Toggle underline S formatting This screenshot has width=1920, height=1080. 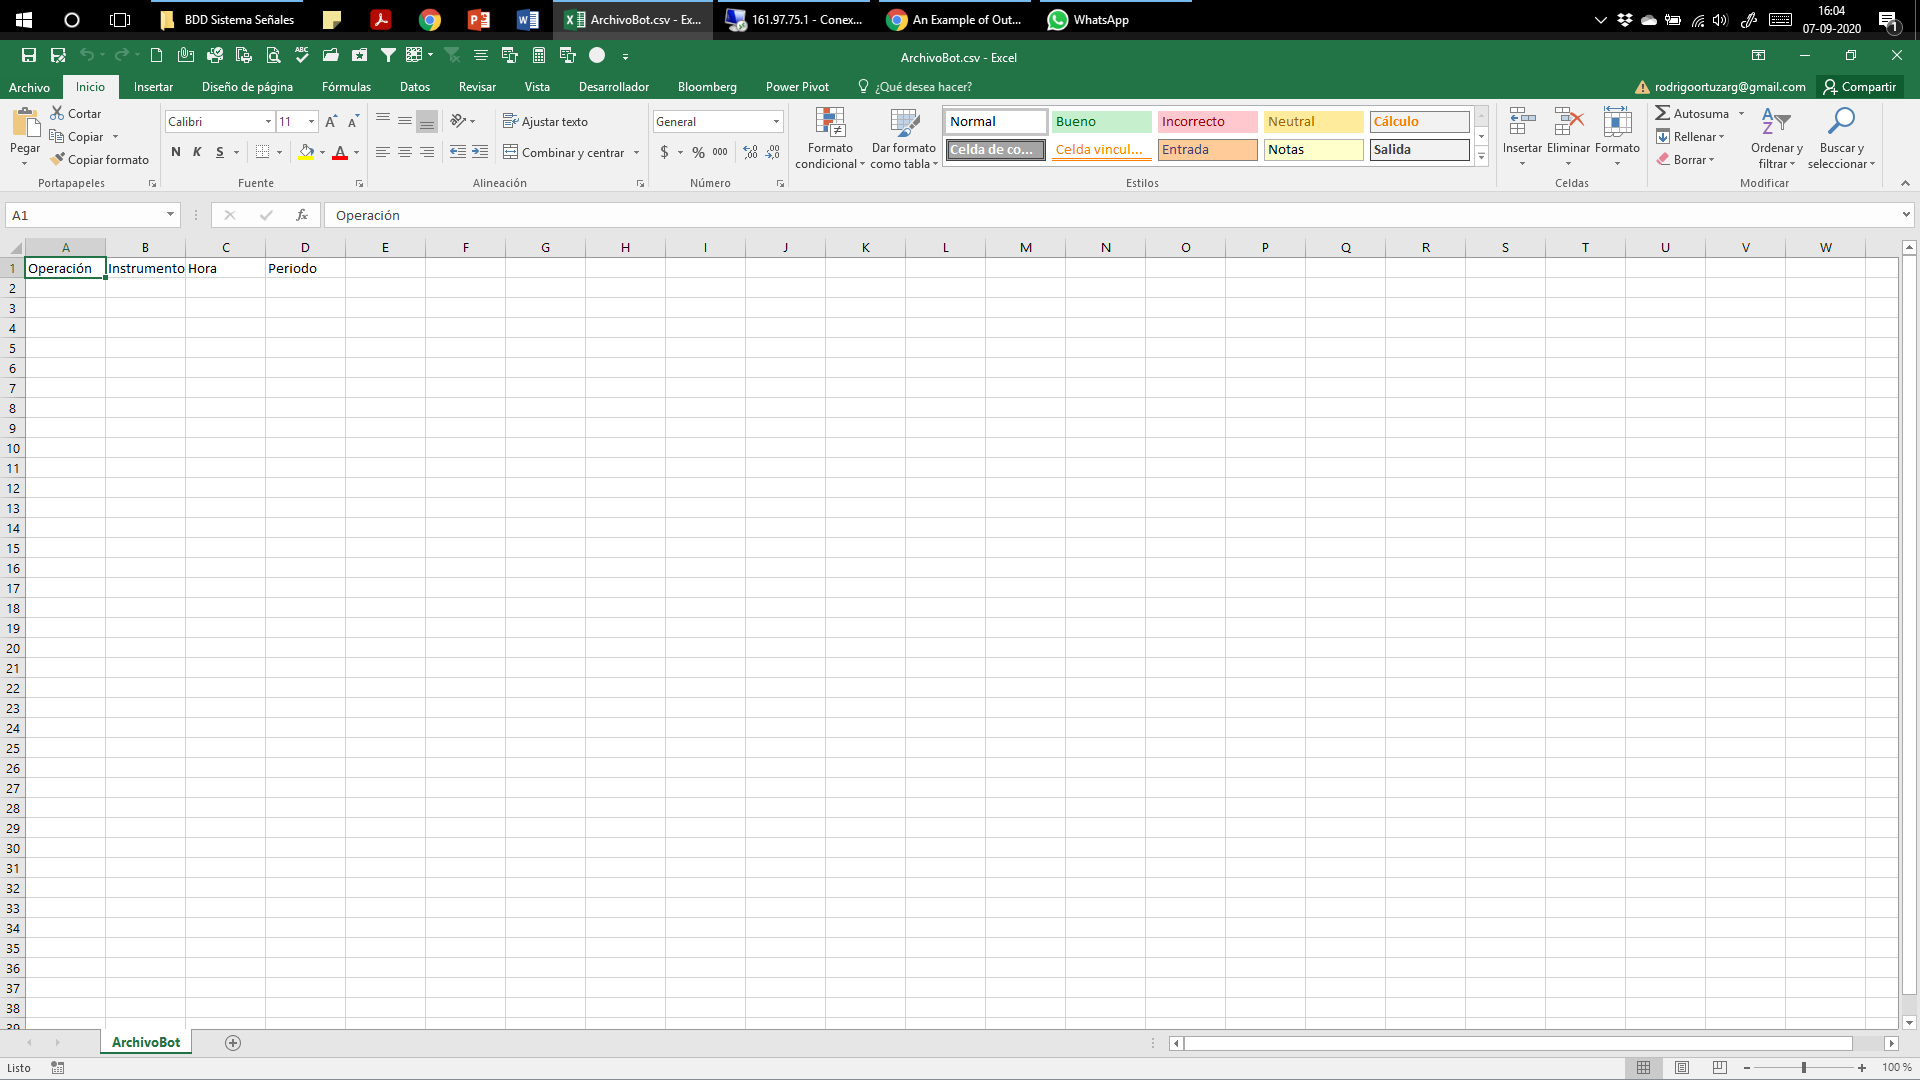point(220,152)
